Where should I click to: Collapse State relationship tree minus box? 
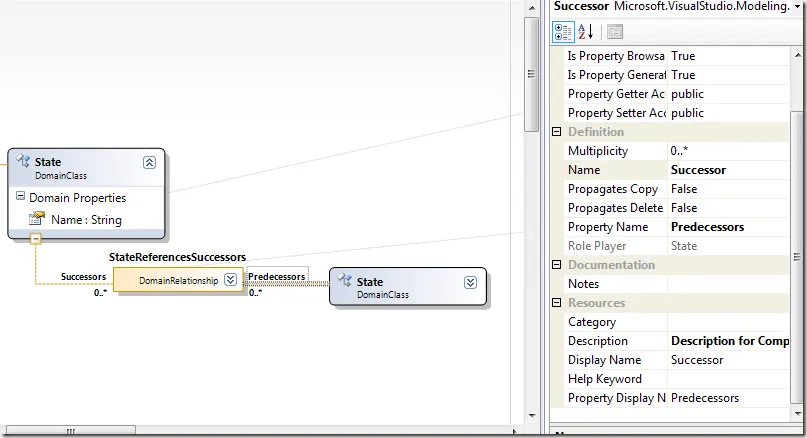[x=36, y=239]
